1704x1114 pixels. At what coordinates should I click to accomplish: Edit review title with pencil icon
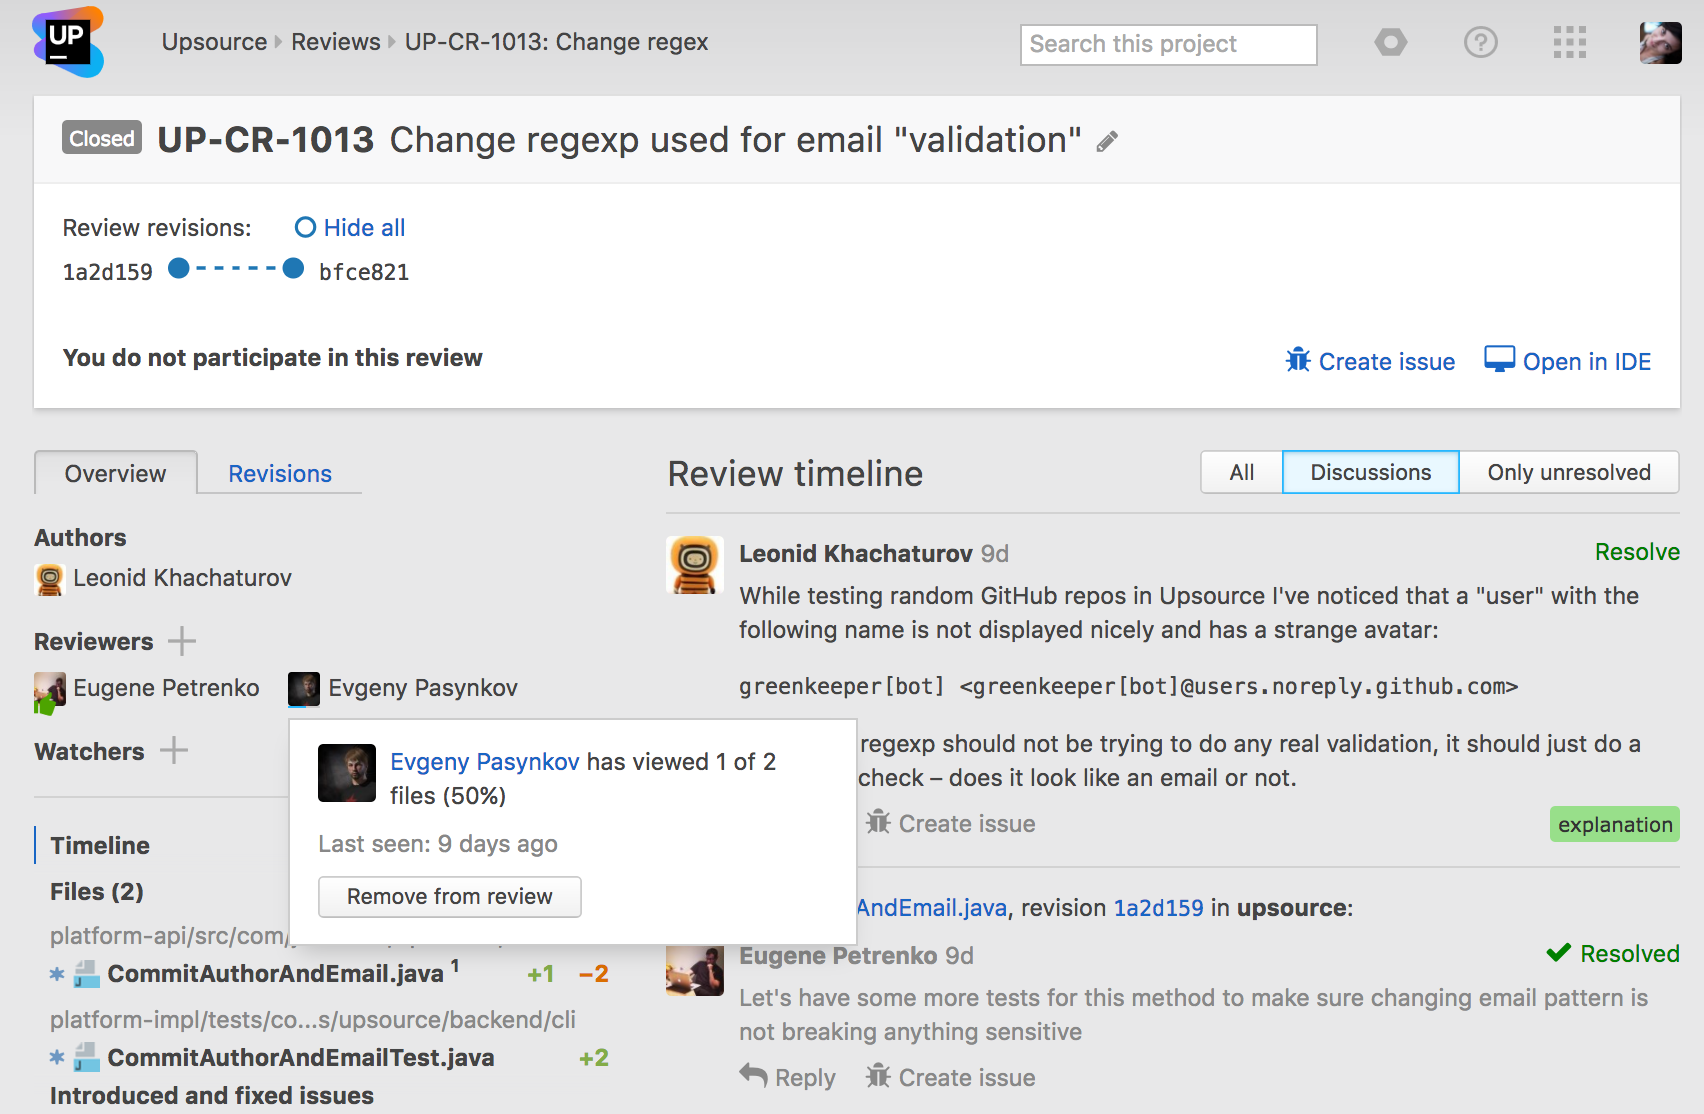(x=1107, y=142)
